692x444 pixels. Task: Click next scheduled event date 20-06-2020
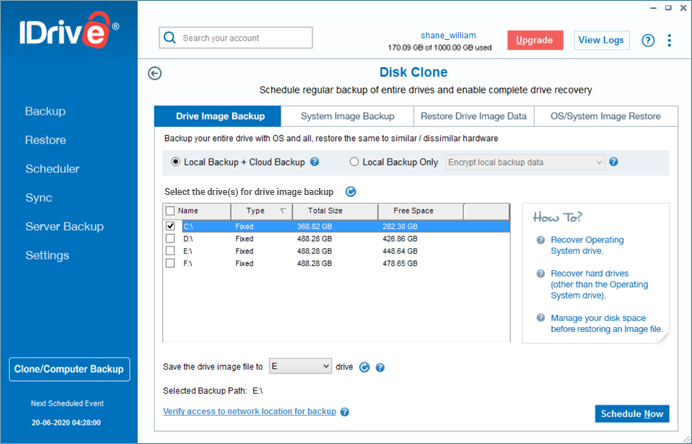pyautogui.click(x=66, y=423)
